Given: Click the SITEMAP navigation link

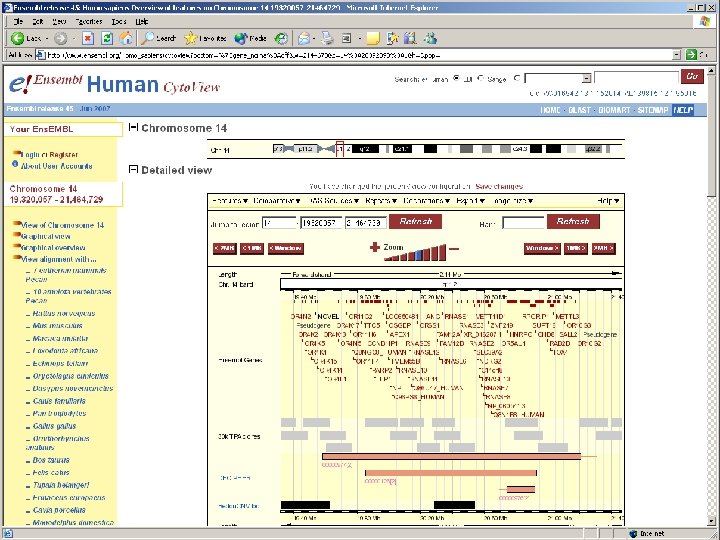Looking at the screenshot, I should [653, 110].
